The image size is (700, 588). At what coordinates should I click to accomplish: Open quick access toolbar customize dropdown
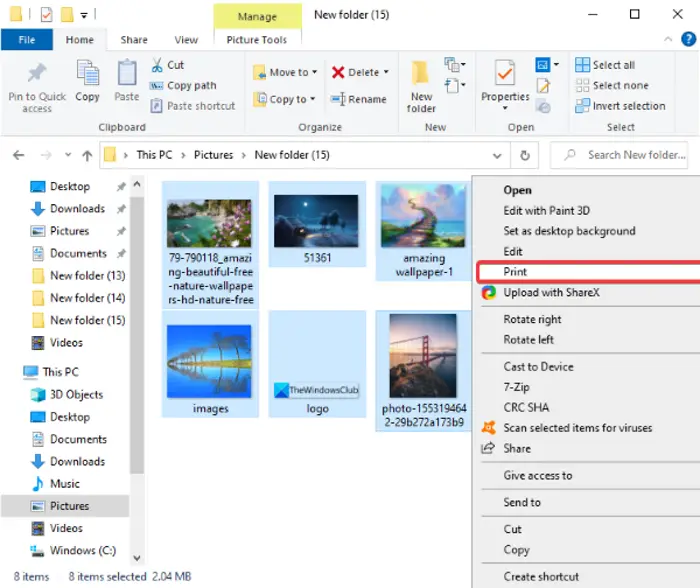(x=84, y=15)
